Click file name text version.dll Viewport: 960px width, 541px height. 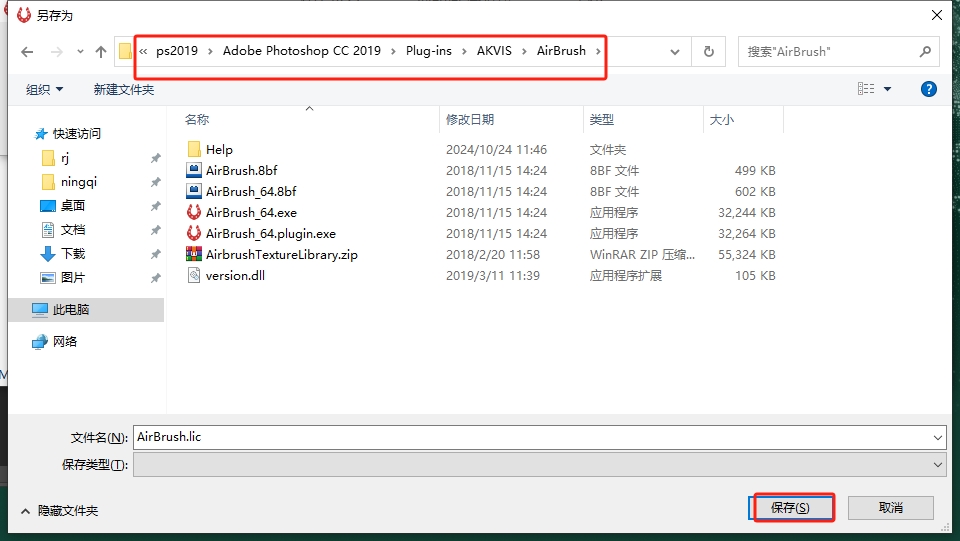pyautogui.click(x=235, y=275)
